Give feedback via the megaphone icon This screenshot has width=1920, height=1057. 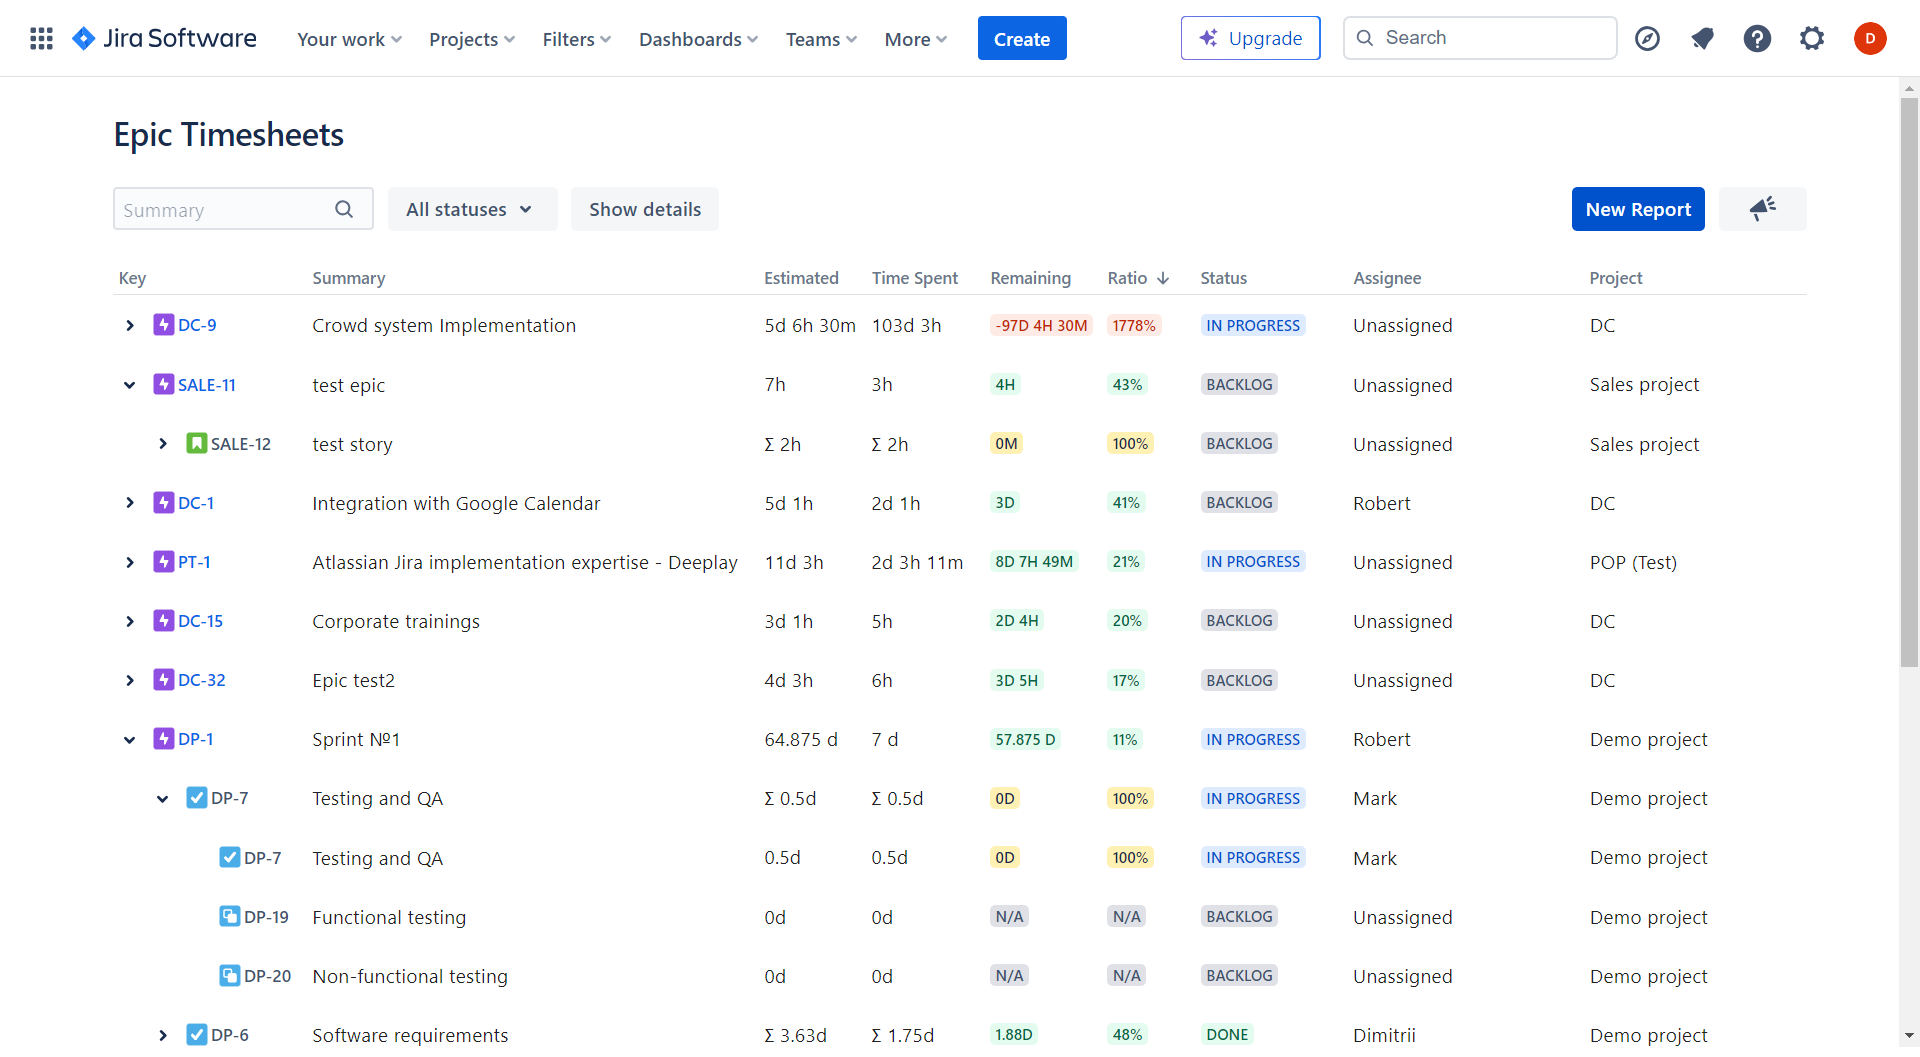tap(1762, 208)
